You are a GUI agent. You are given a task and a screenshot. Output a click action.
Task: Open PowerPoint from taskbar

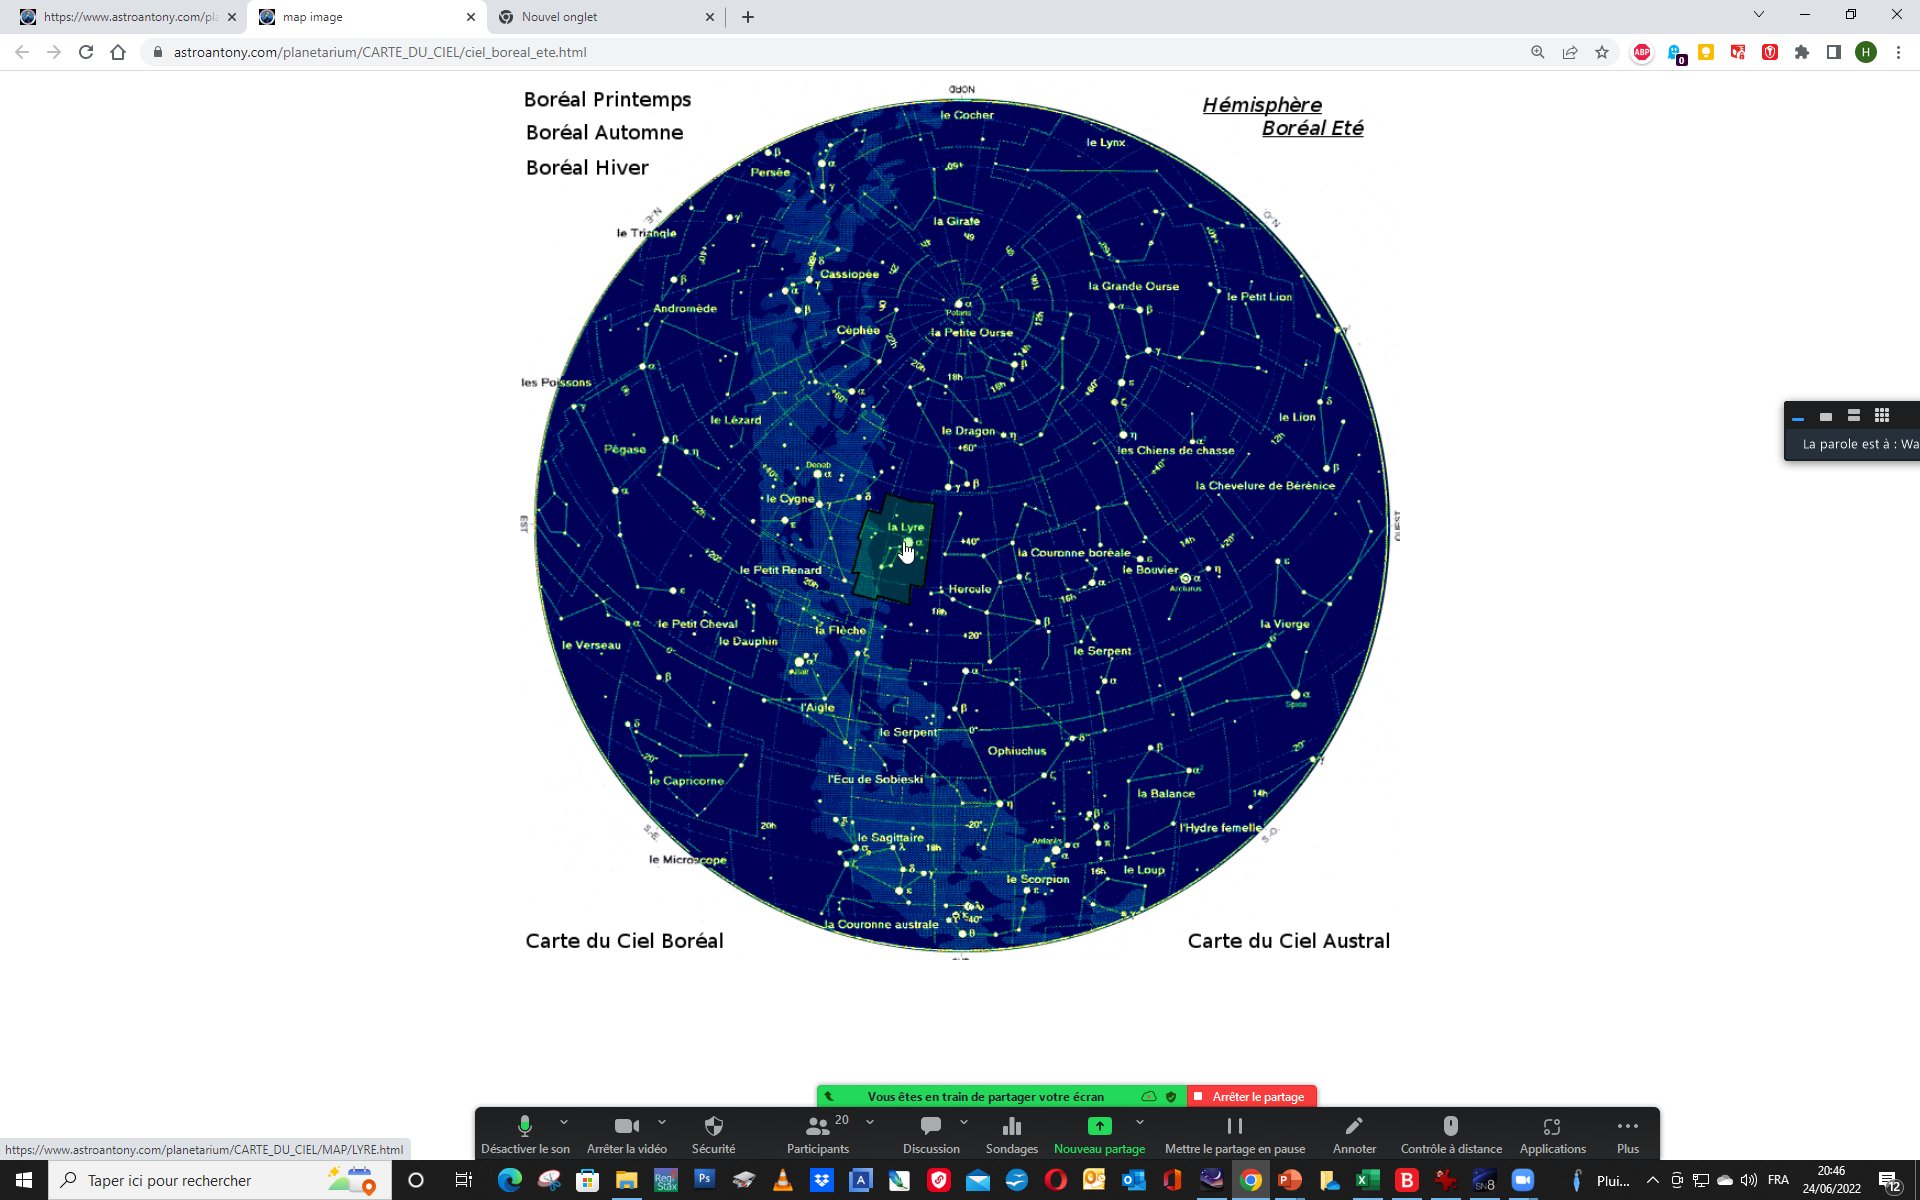pos(1290,1180)
